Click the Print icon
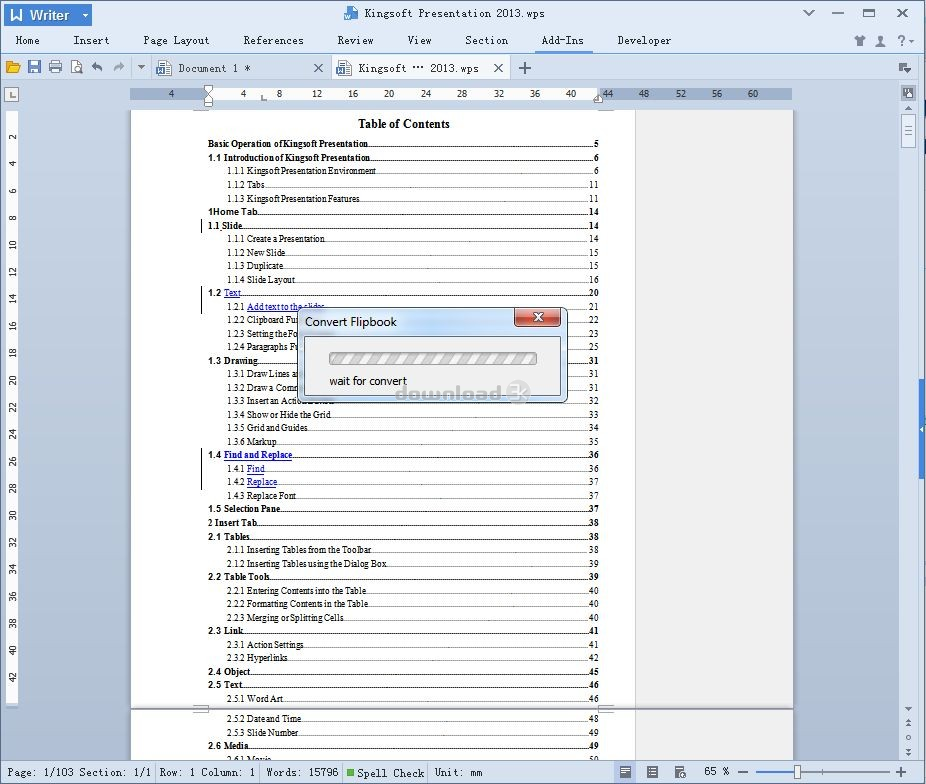 tap(56, 67)
